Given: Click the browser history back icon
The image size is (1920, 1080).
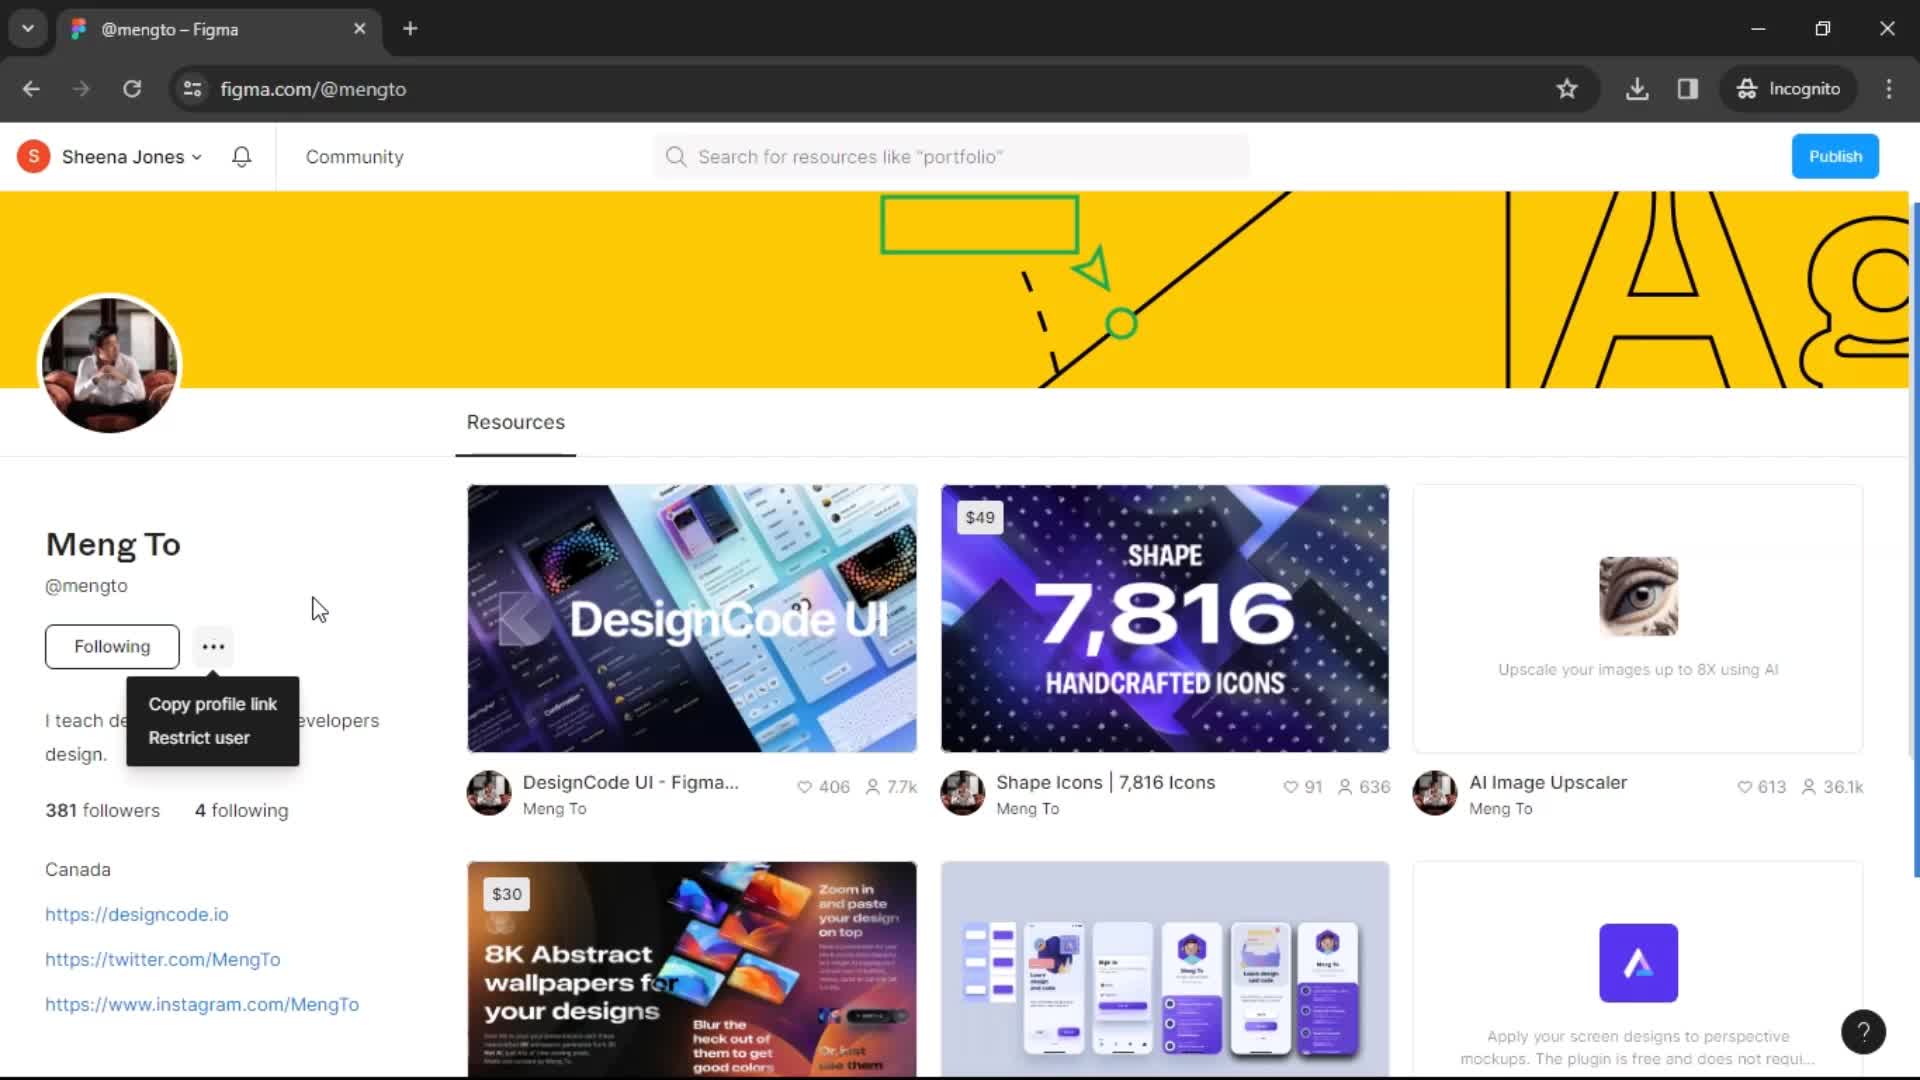Looking at the screenshot, I should click(x=32, y=88).
